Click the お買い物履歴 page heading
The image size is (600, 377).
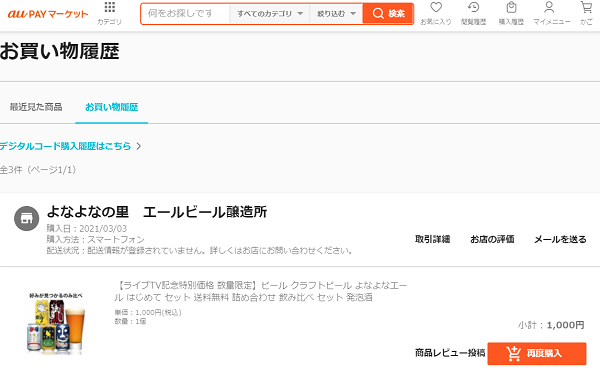[60, 52]
